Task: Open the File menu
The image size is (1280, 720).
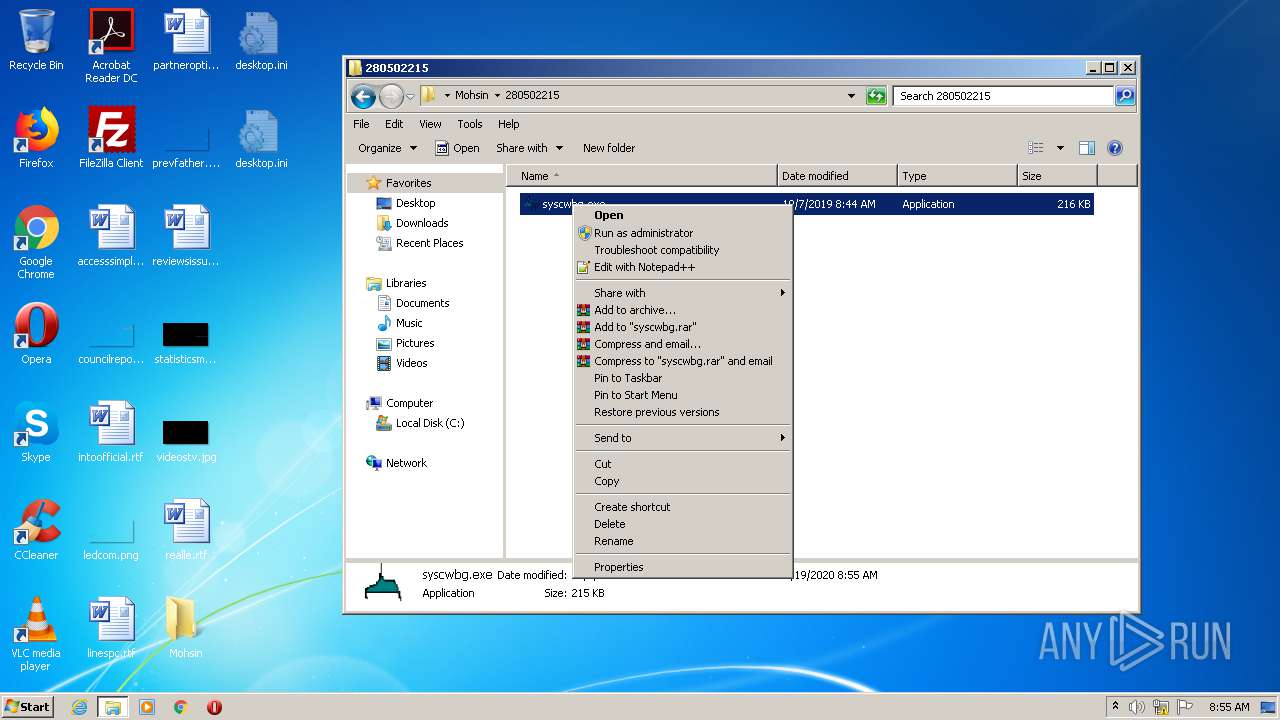Action: point(361,124)
